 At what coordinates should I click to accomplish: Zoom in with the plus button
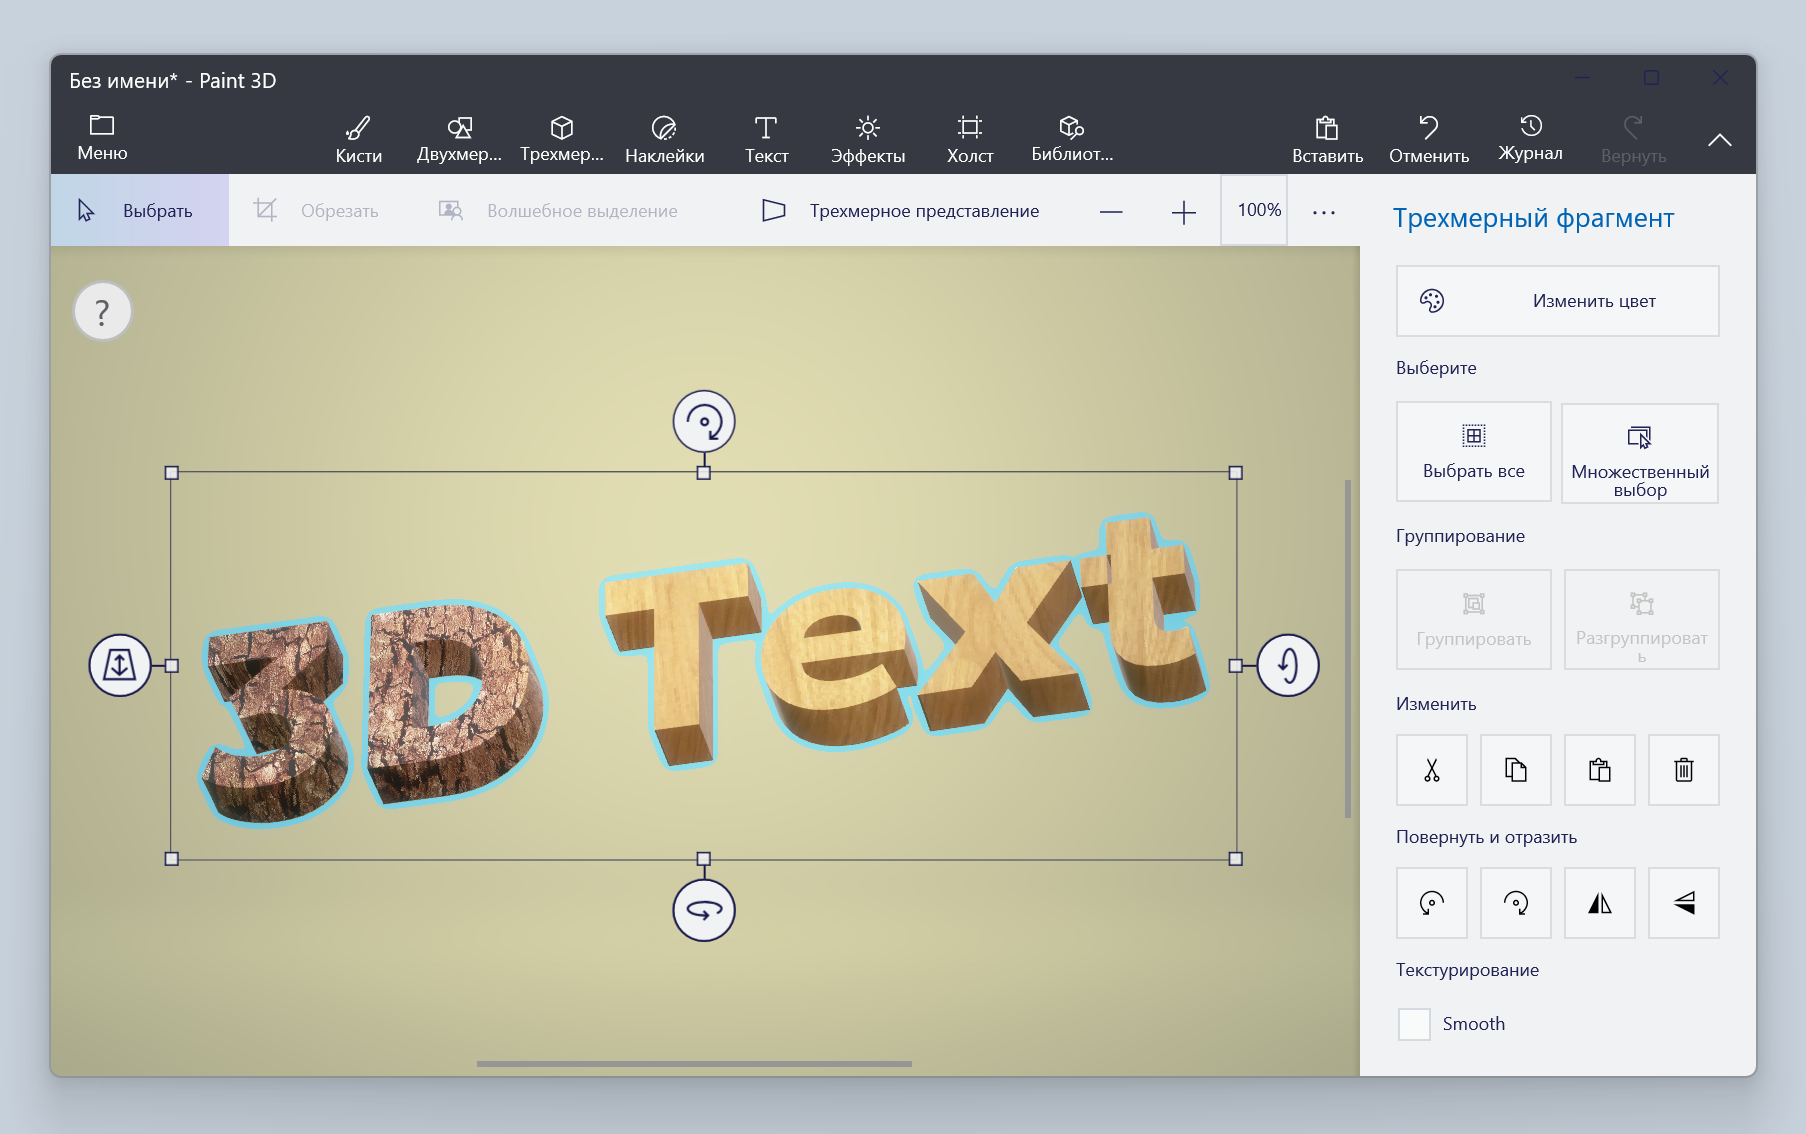(x=1183, y=212)
